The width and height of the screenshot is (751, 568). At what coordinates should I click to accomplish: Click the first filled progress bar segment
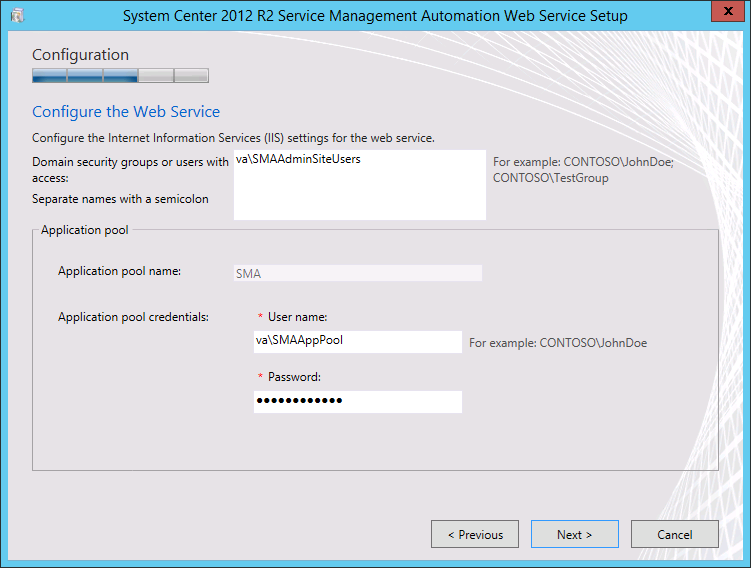point(50,76)
